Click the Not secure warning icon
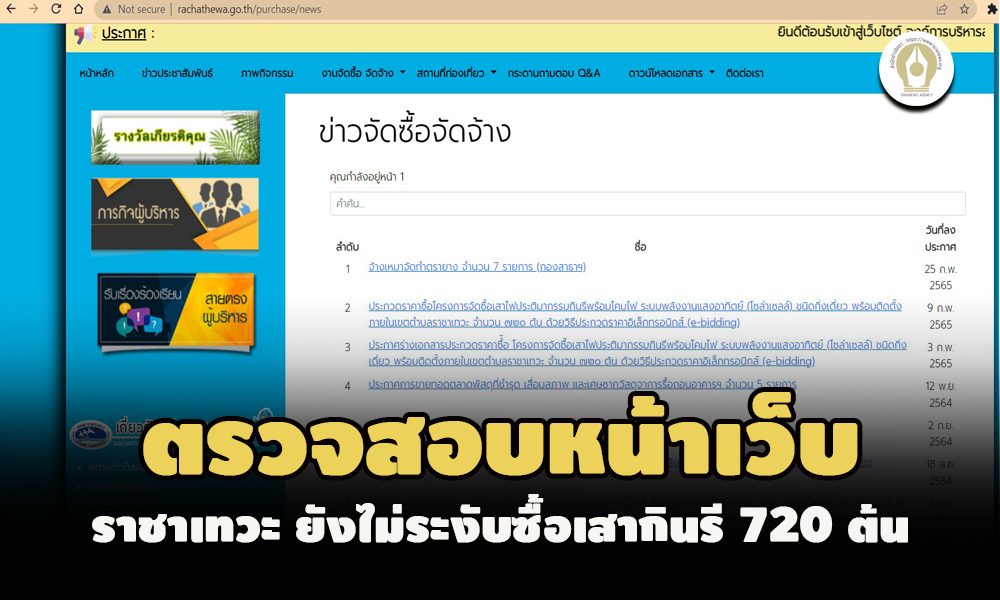1000x600 pixels. click(x=105, y=9)
